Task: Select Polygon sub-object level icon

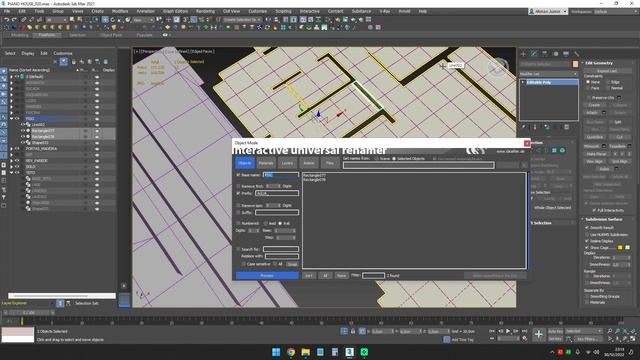Action: [x=554, y=150]
